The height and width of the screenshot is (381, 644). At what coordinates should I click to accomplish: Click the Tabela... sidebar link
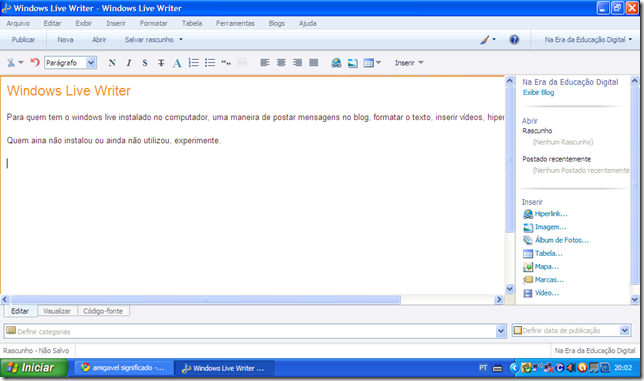click(549, 254)
